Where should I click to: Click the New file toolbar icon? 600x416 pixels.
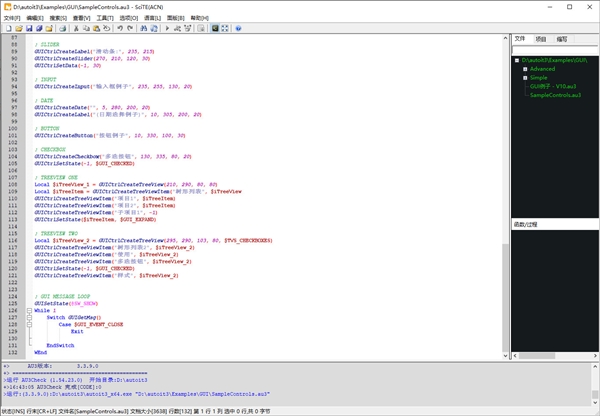7,29
